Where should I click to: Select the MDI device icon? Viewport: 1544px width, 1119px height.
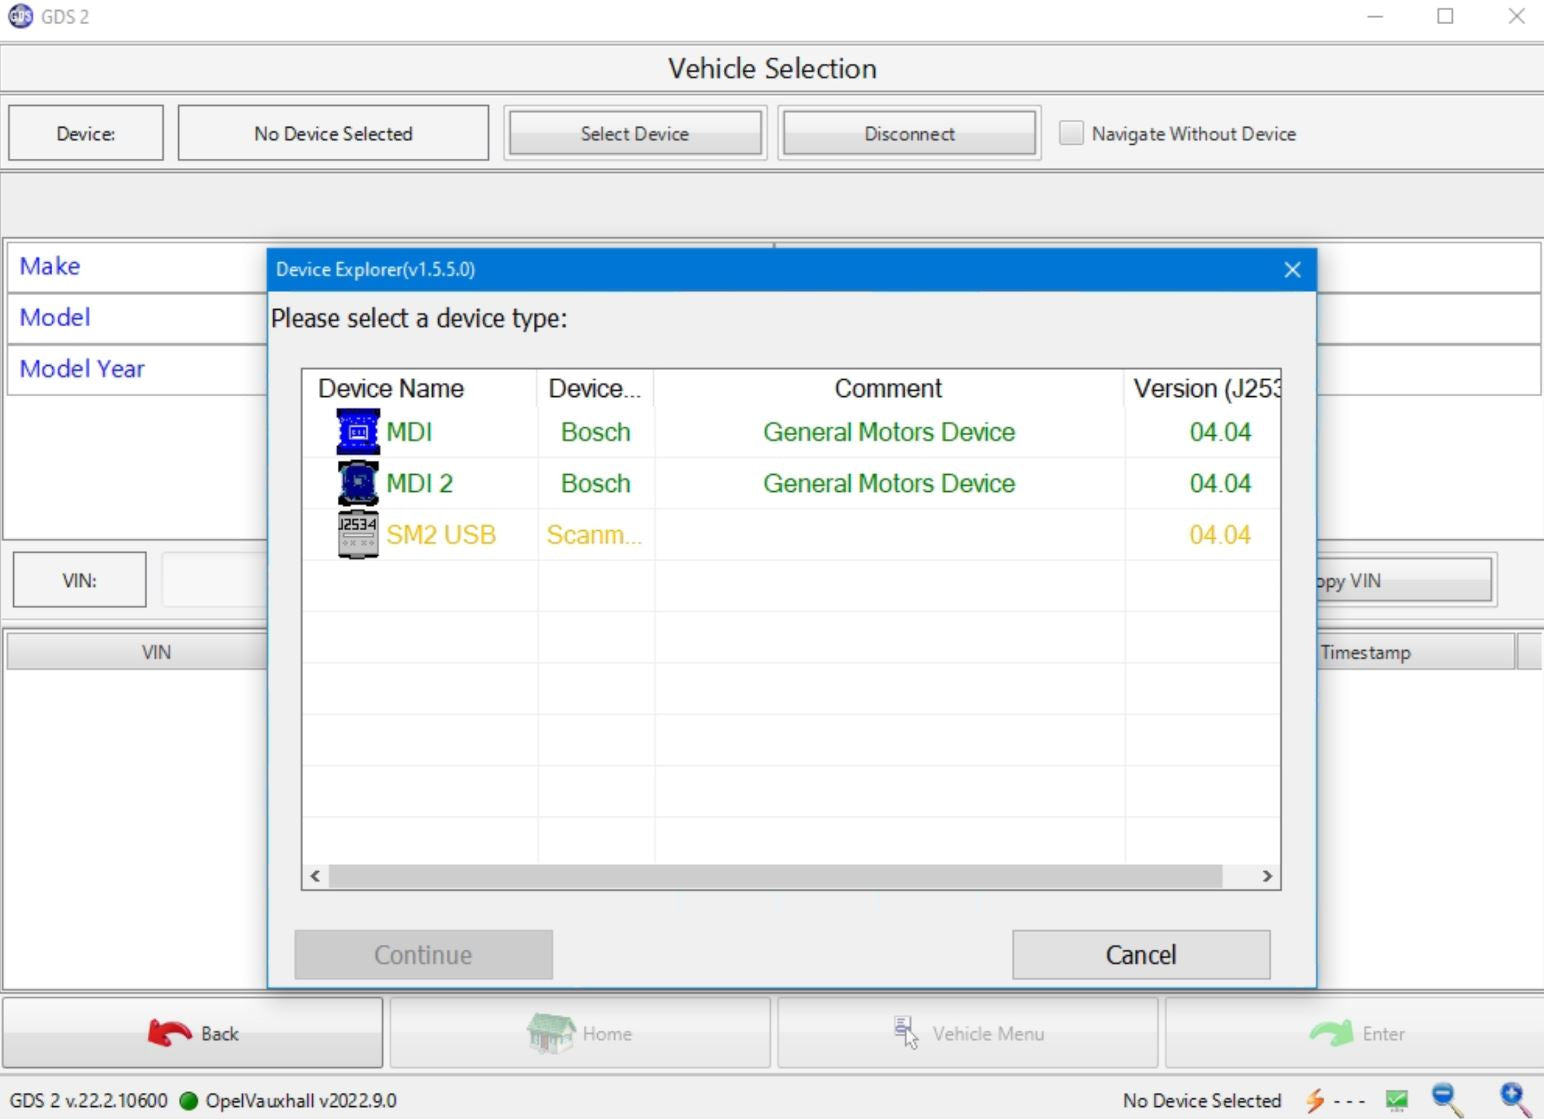point(356,431)
